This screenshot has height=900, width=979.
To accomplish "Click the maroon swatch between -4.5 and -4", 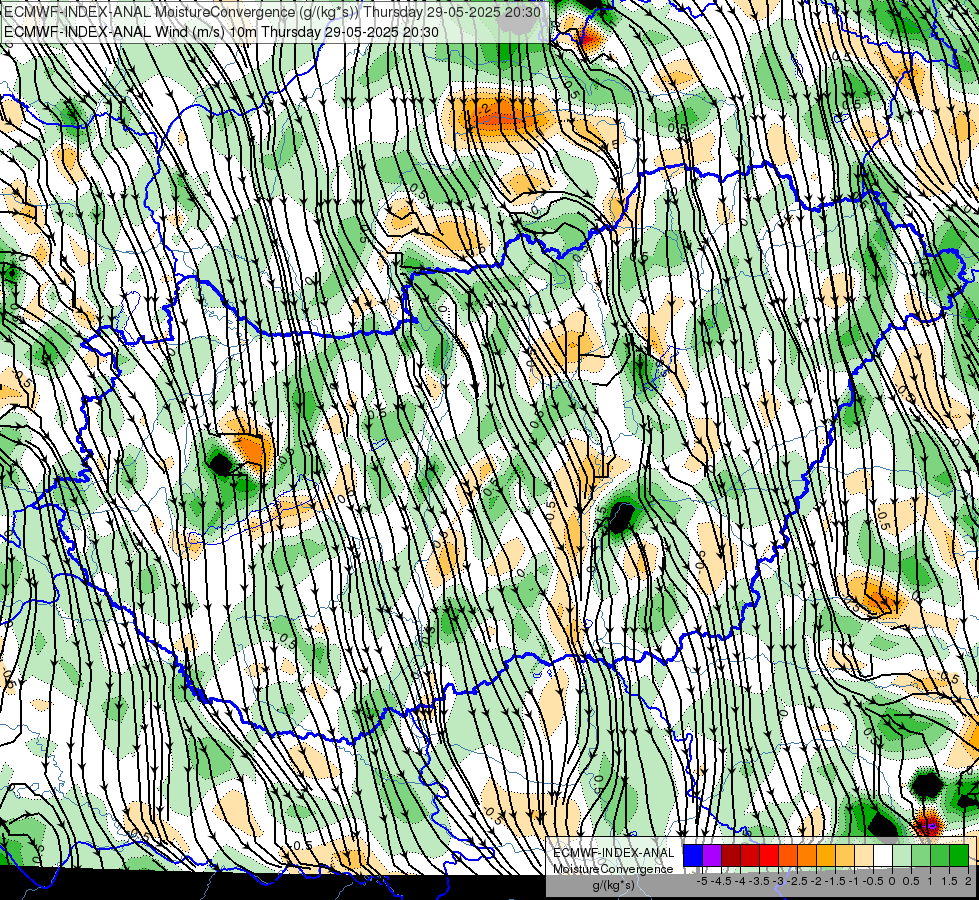I will [731, 856].
